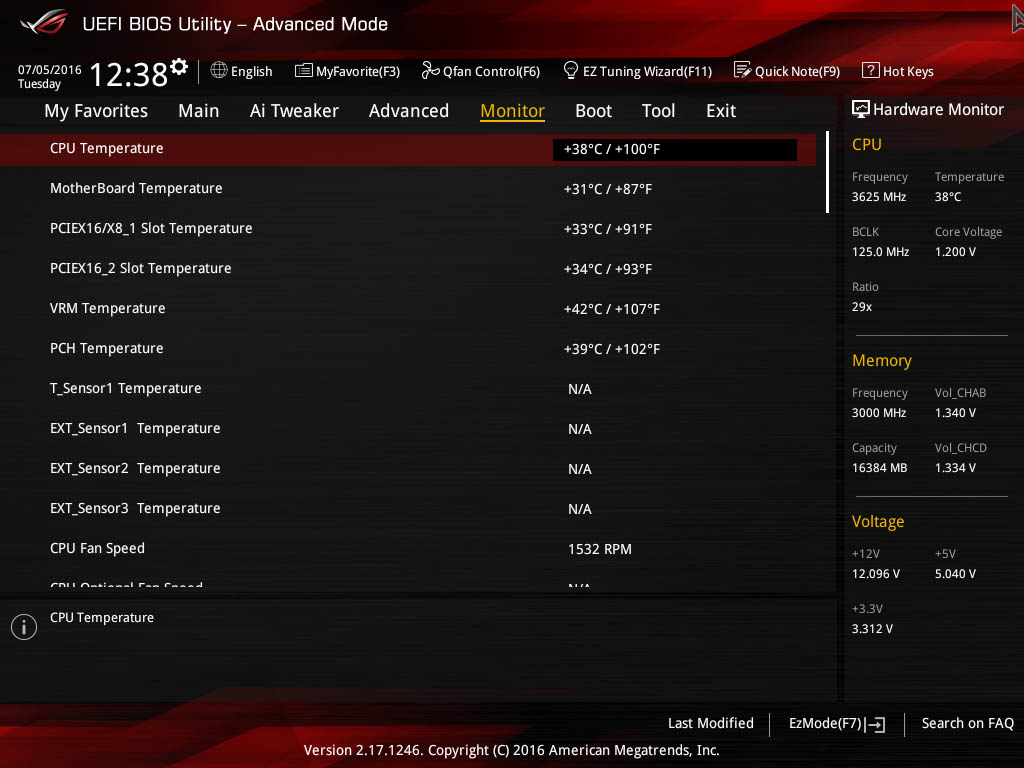Click the EzMode exit arrow icon
This screenshot has height=768, width=1024.
pos(876,724)
